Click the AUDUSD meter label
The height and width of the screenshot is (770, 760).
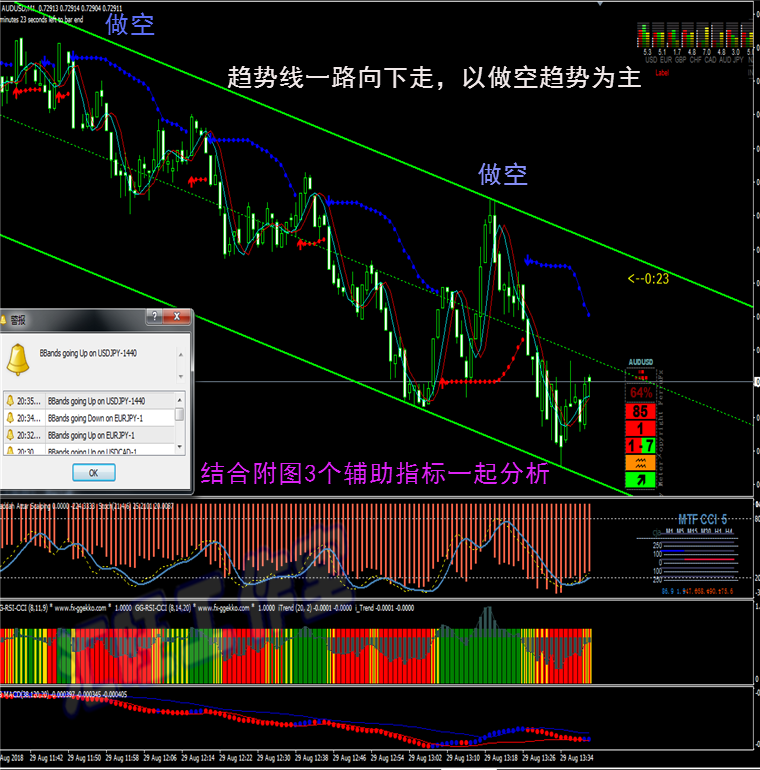[x=641, y=362]
